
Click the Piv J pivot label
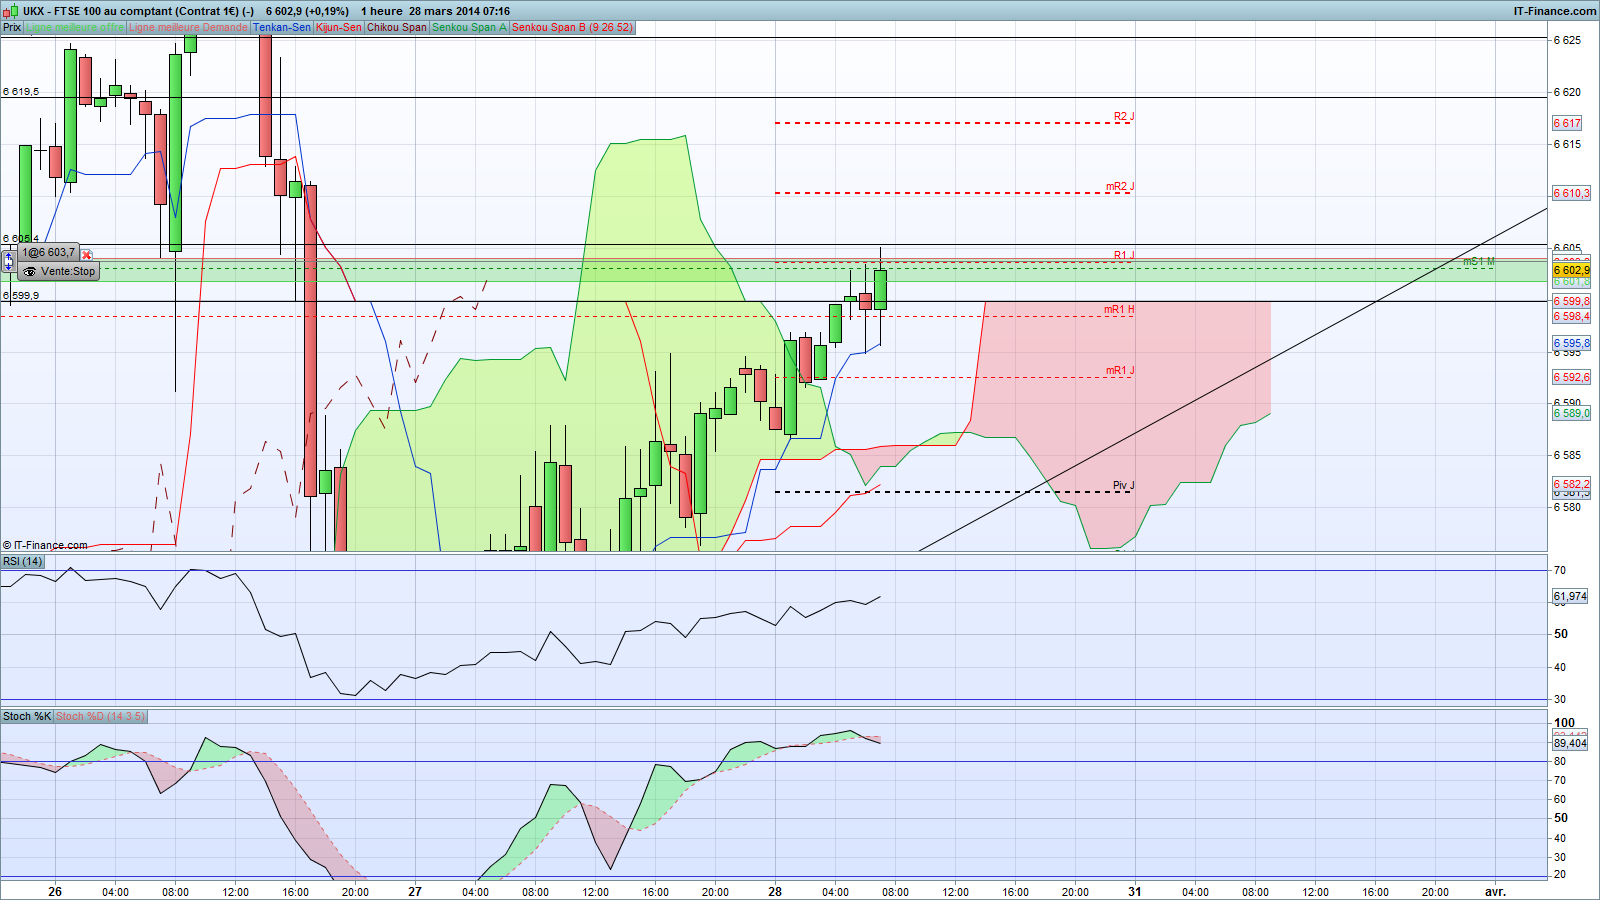(1124, 486)
